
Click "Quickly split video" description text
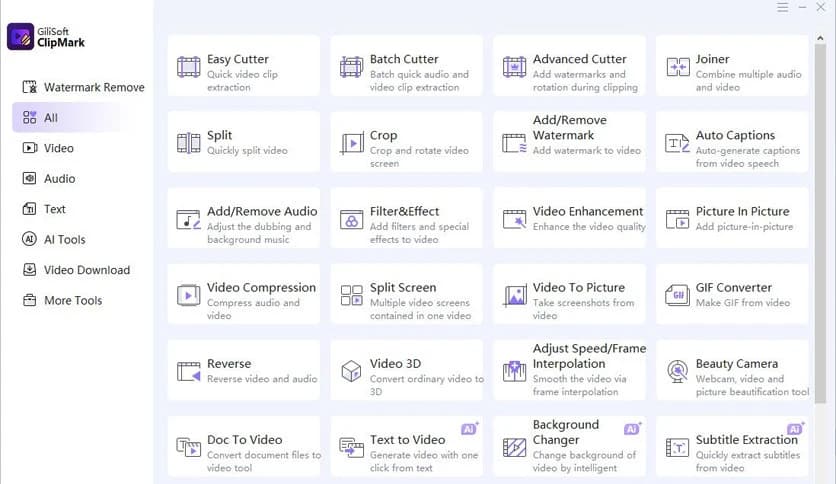pyautogui.click(x=247, y=151)
